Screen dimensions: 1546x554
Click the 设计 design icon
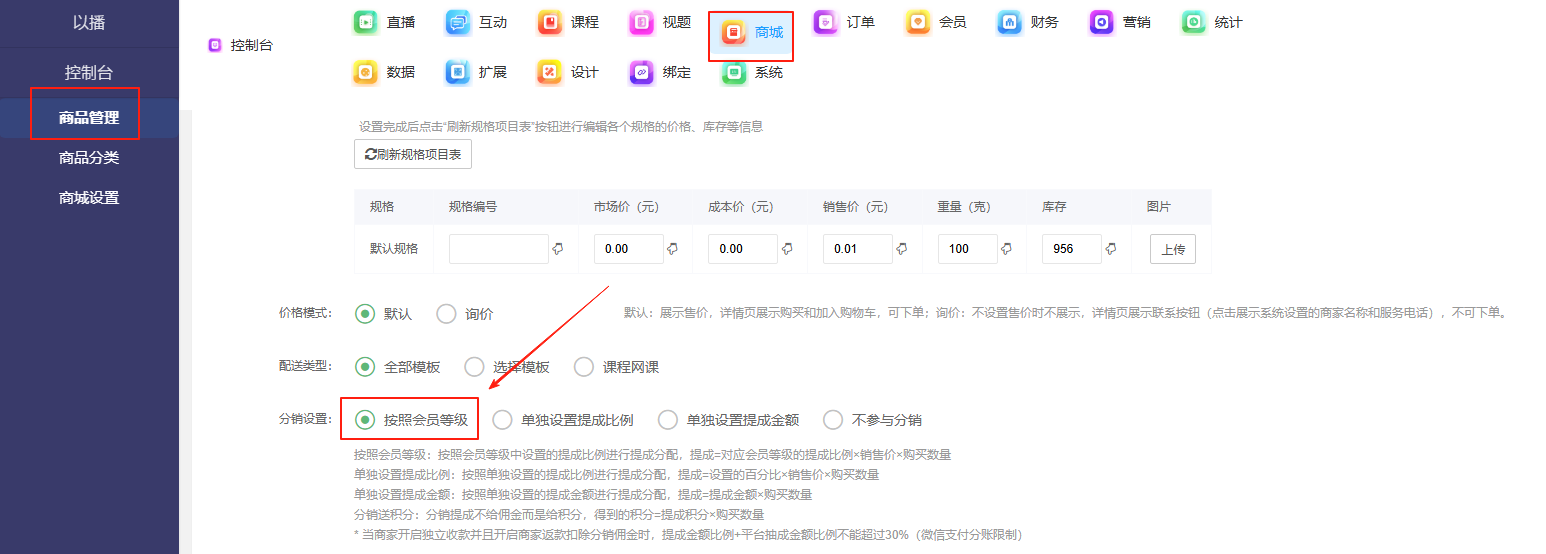[x=550, y=72]
